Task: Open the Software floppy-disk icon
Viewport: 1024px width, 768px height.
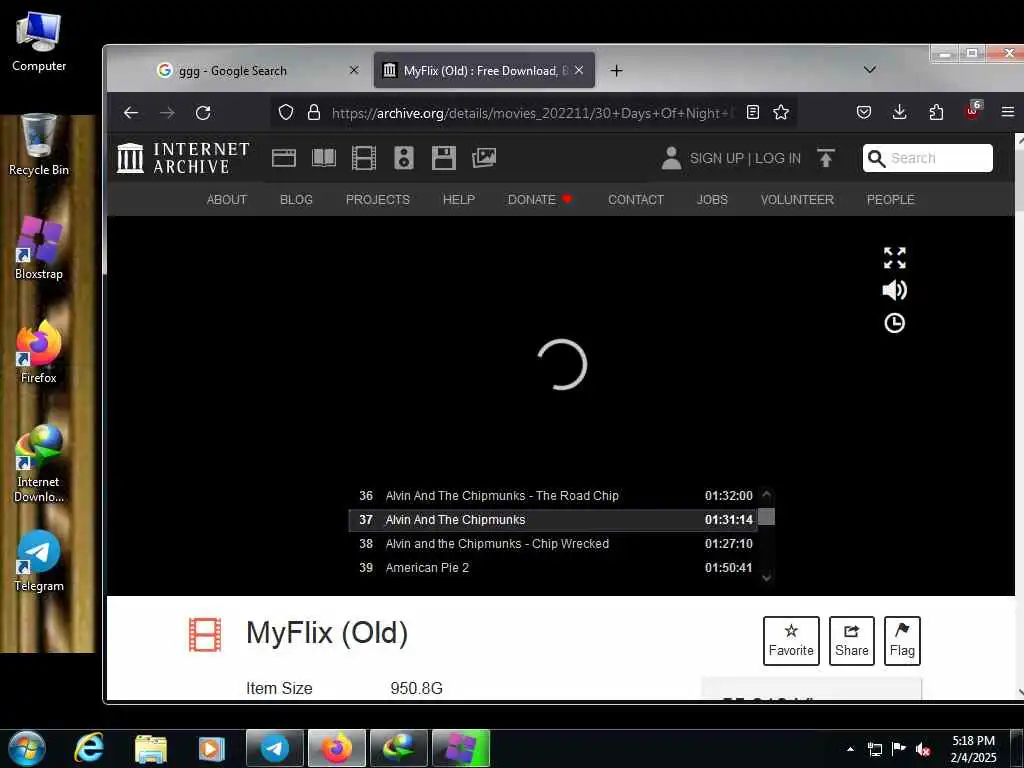Action: tap(444, 158)
